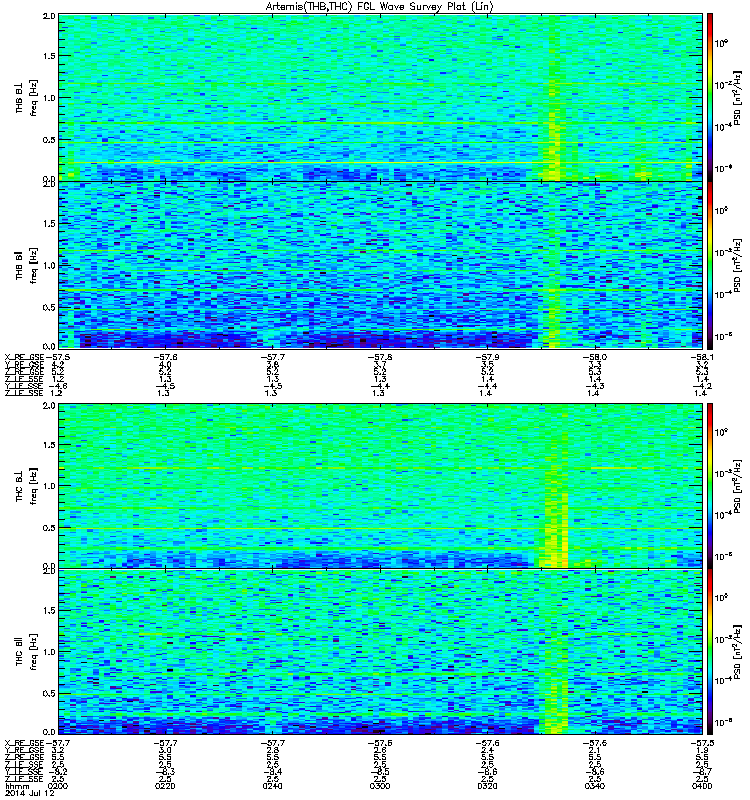Click the color bar beside the THB B⊥ panel
The width and height of the screenshot is (750, 800).
pyautogui.click(x=710, y=97)
